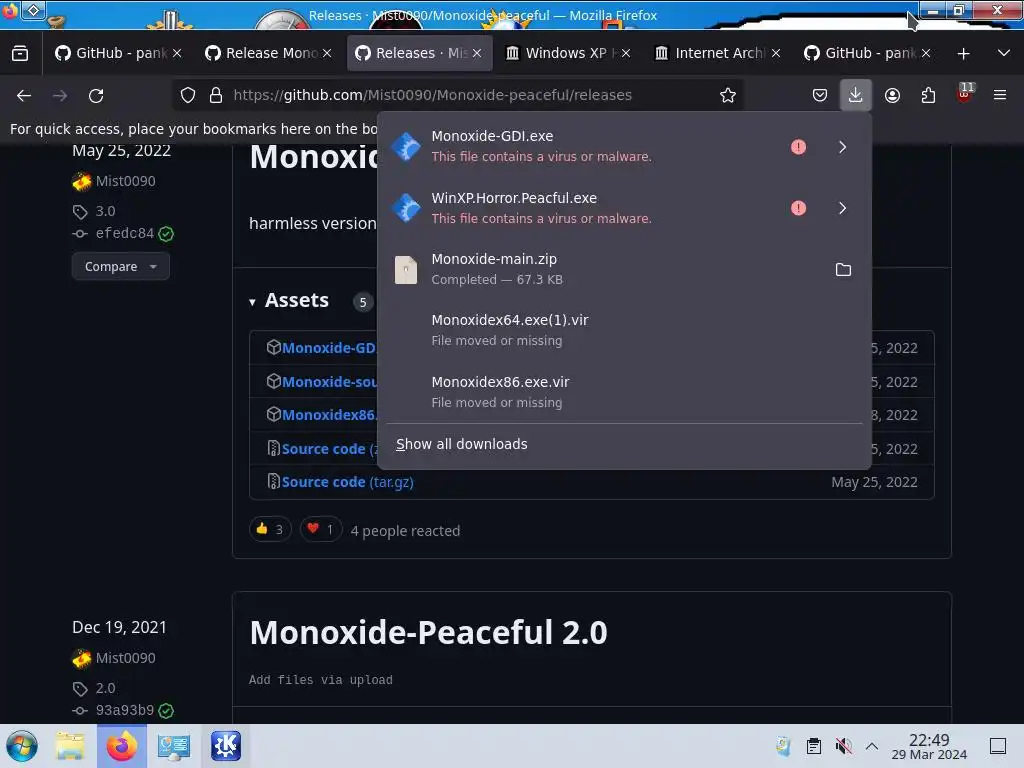Click the heart reaction with 1
This screenshot has height=768, width=1024.
[x=321, y=530]
